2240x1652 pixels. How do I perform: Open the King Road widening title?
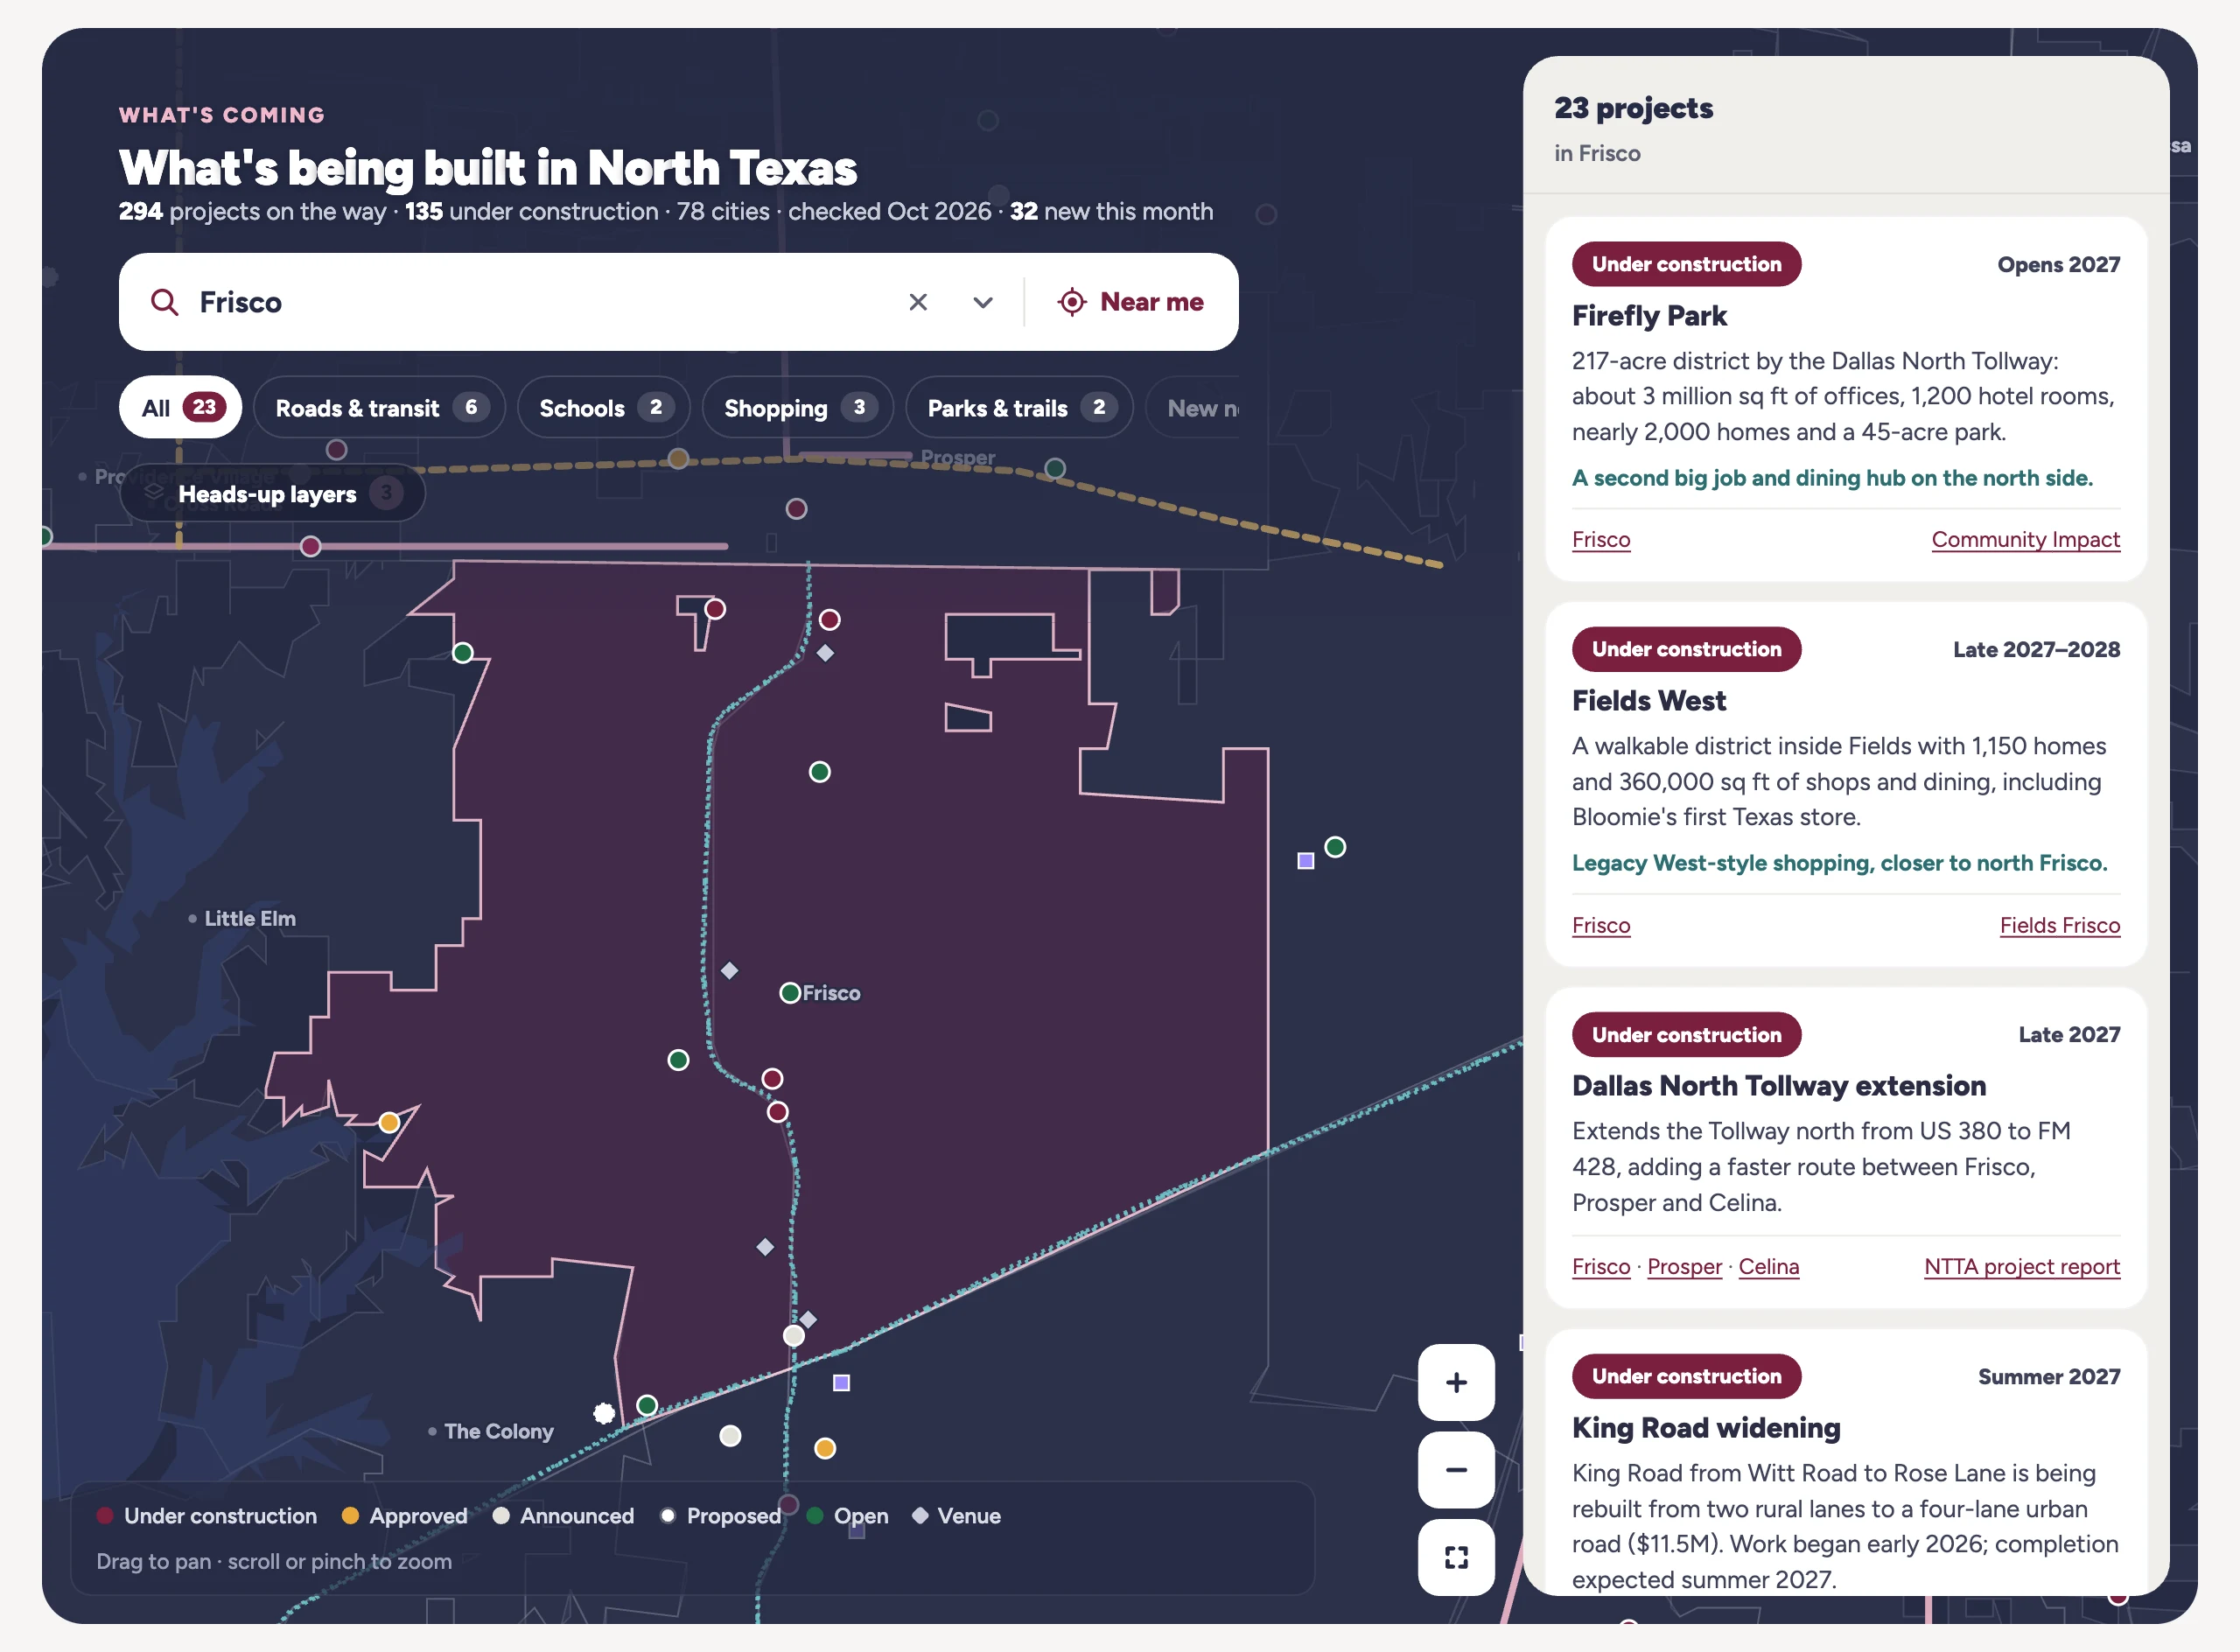click(1706, 1428)
